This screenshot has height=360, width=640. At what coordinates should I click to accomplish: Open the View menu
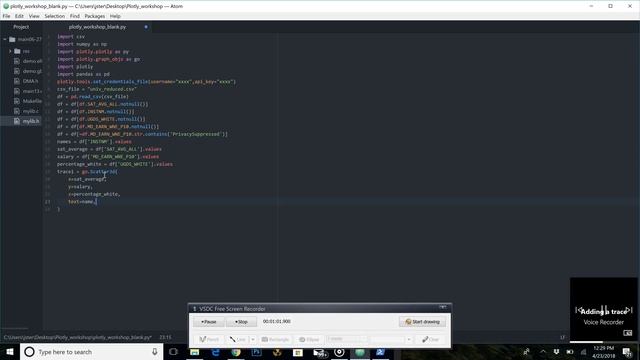(34, 16)
